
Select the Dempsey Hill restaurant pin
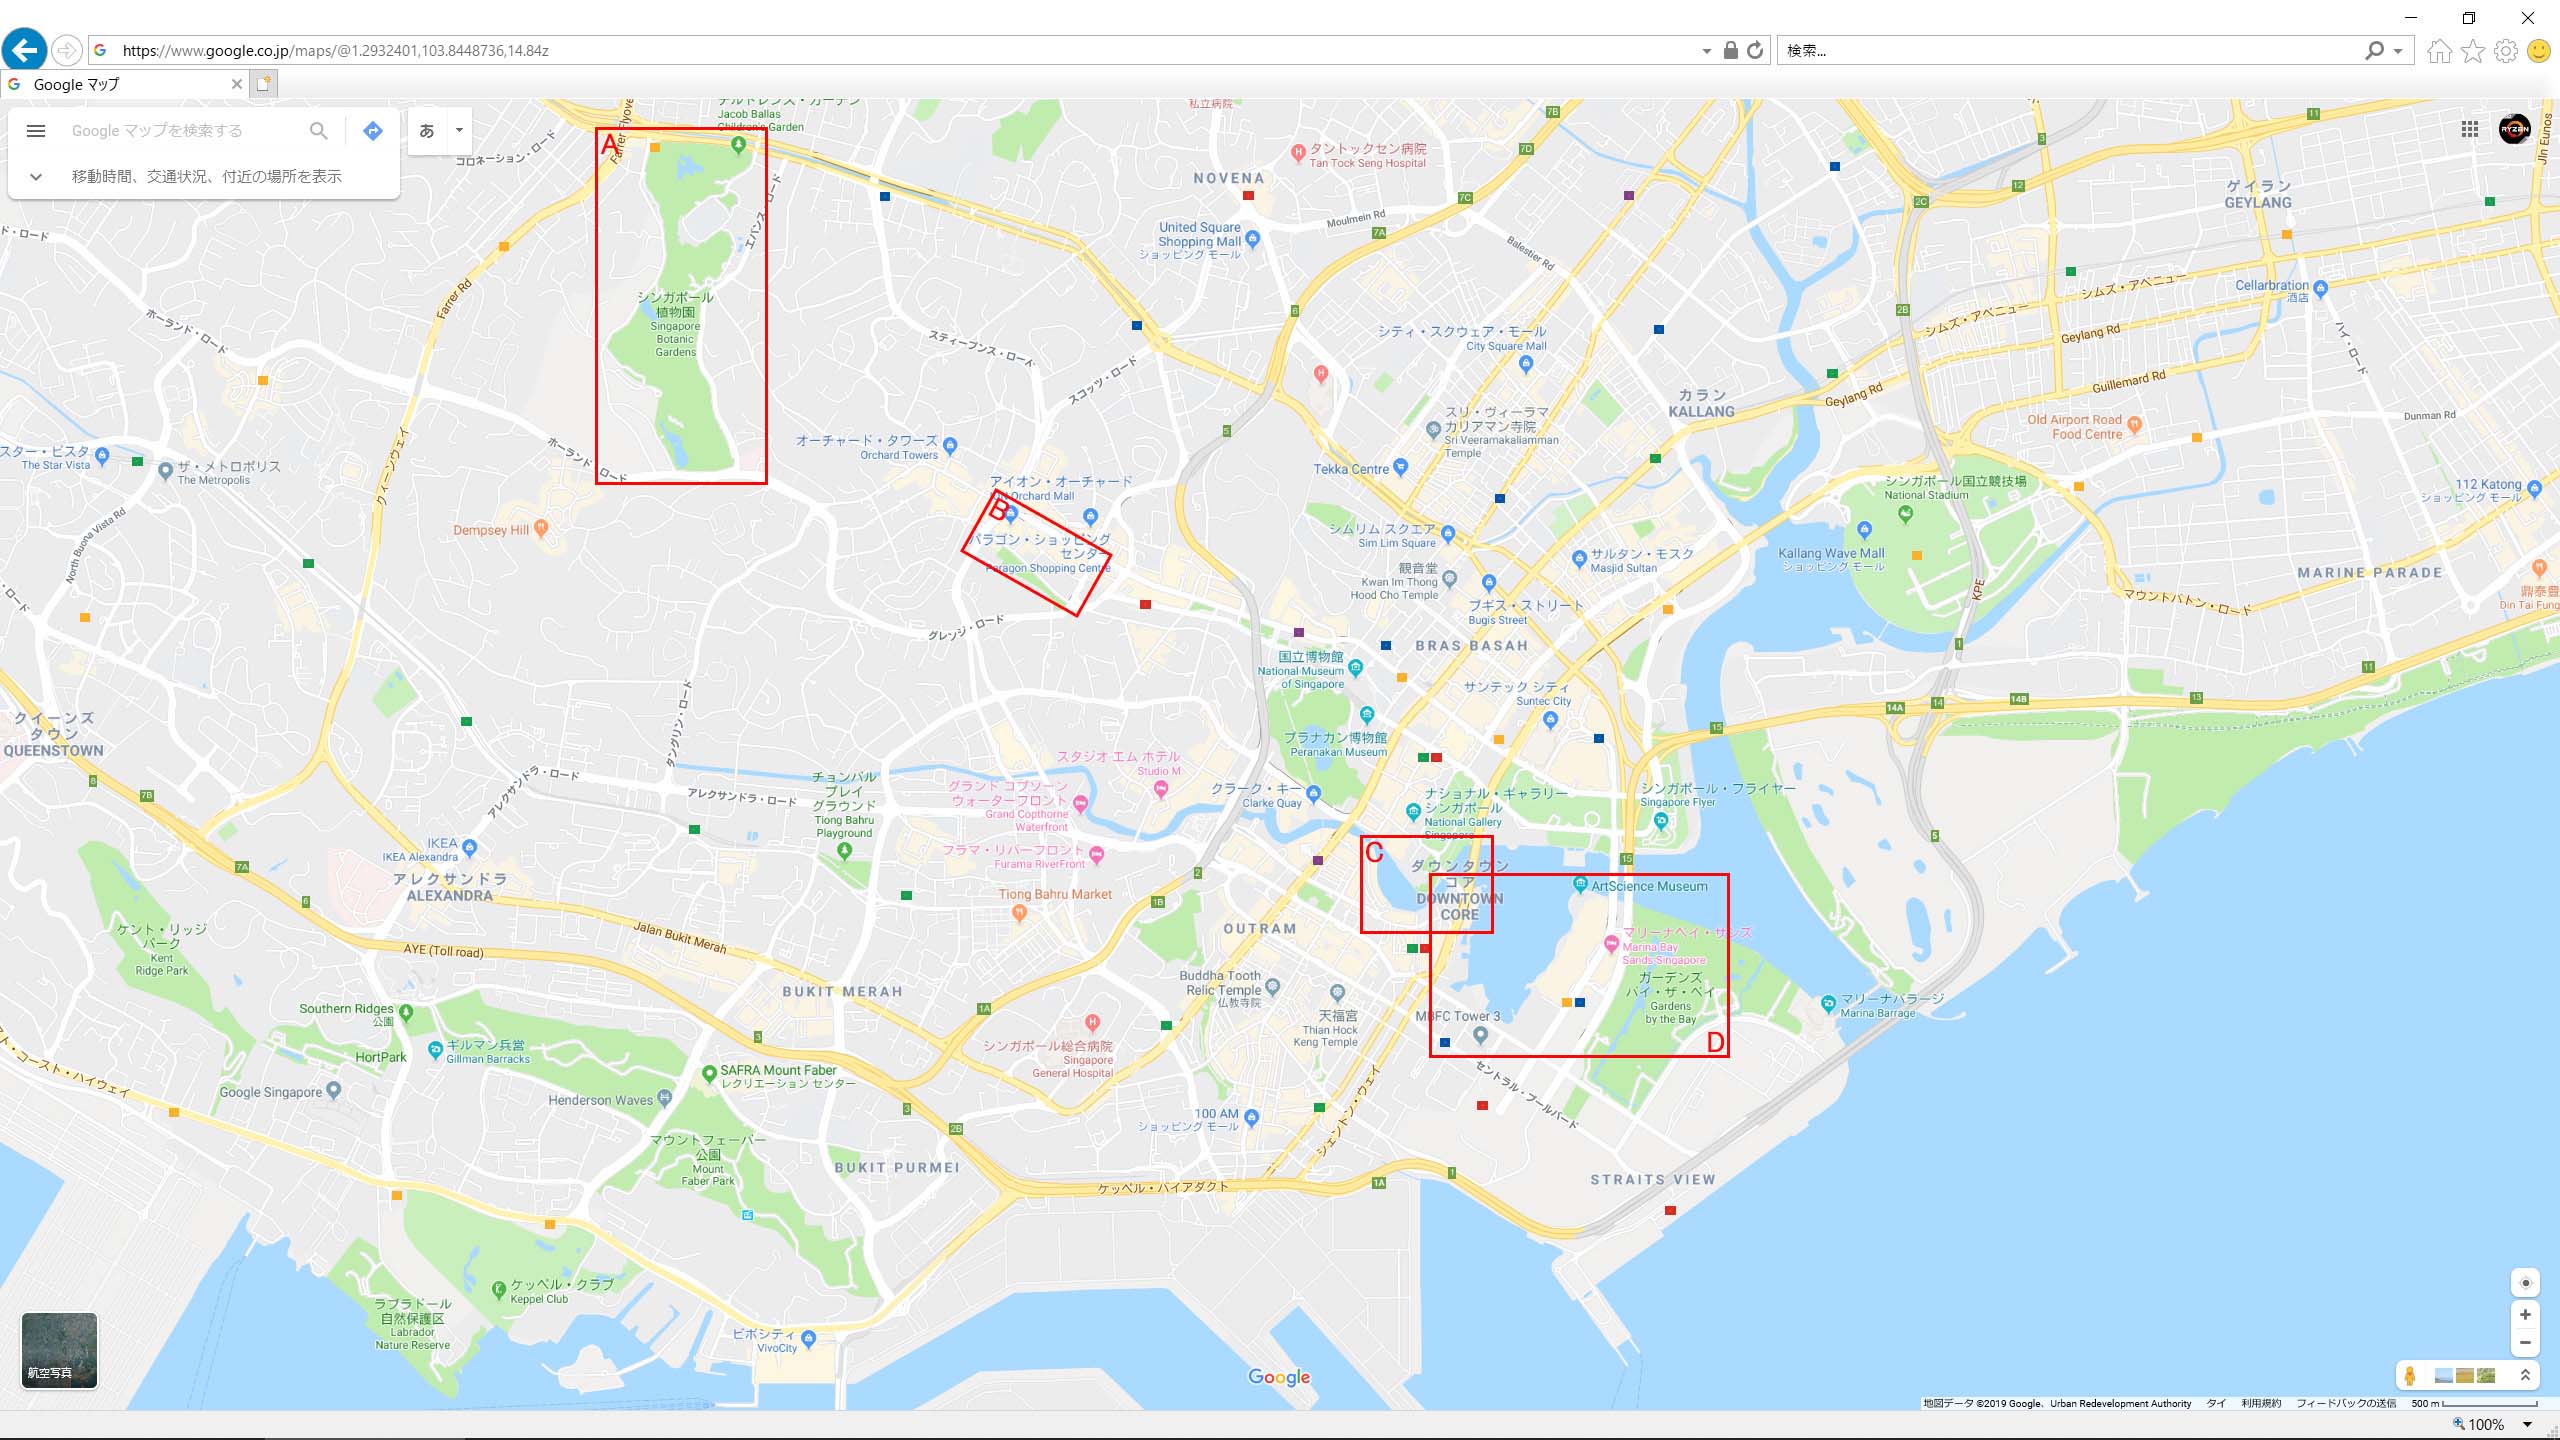pos(541,528)
